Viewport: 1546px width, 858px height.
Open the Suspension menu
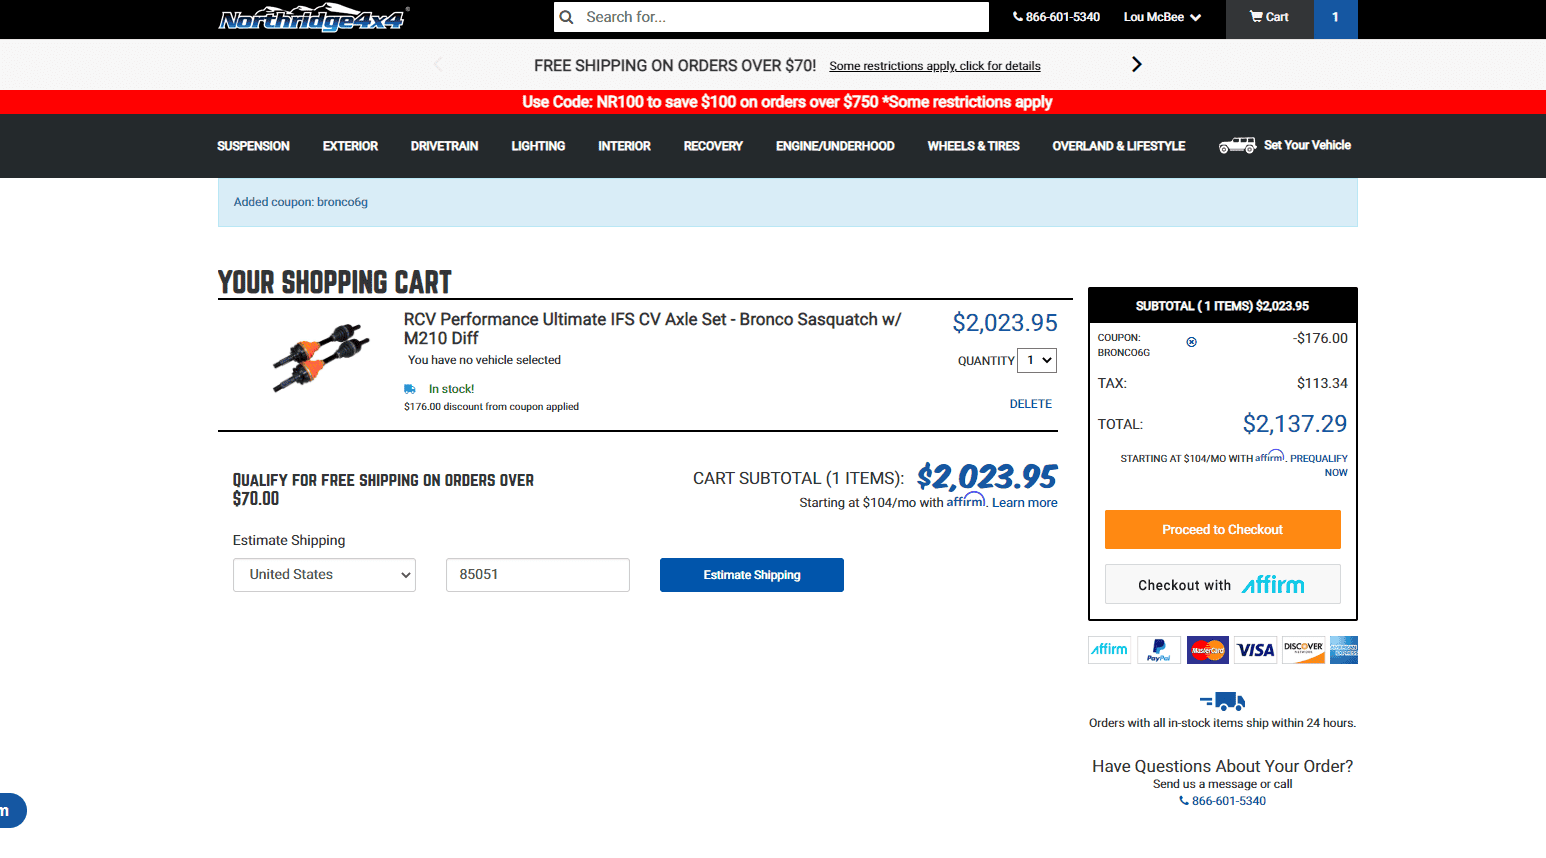tap(253, 146)
